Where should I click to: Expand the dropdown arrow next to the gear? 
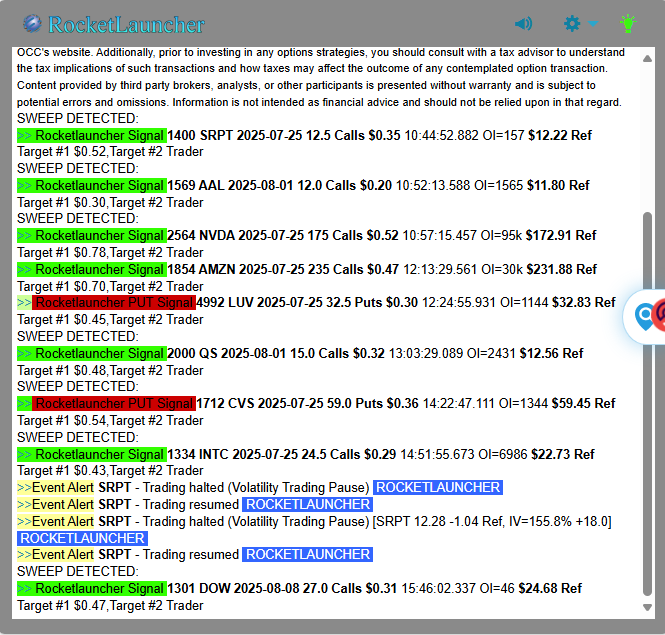593,23
